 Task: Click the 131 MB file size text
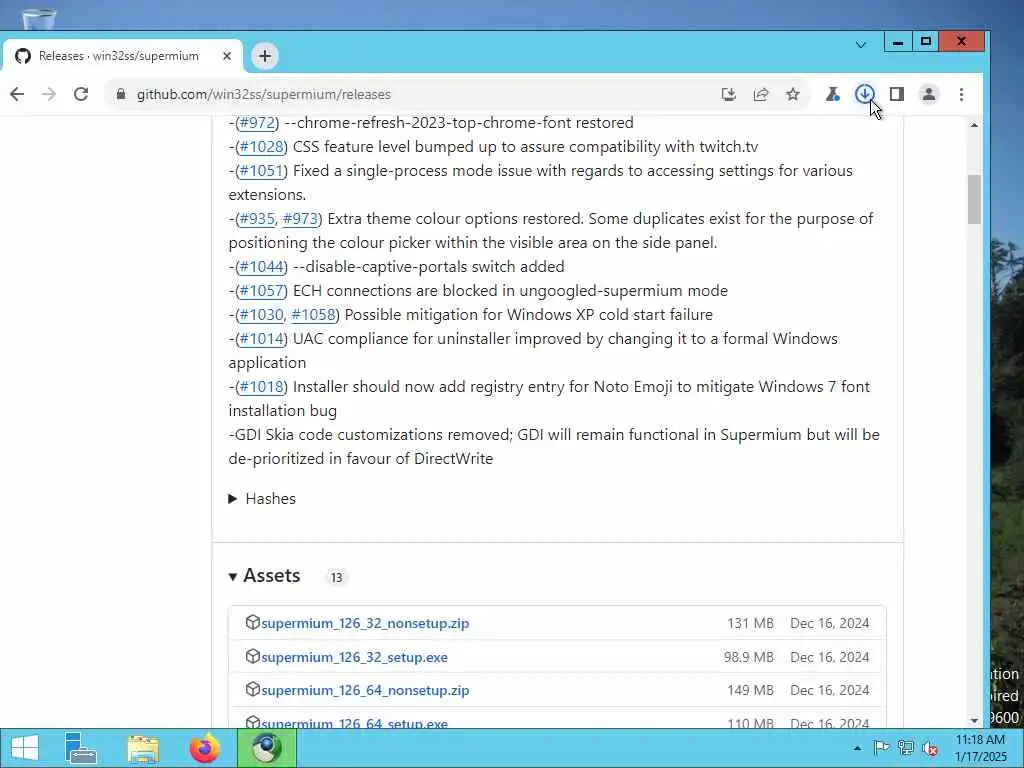tap(750, 624)
